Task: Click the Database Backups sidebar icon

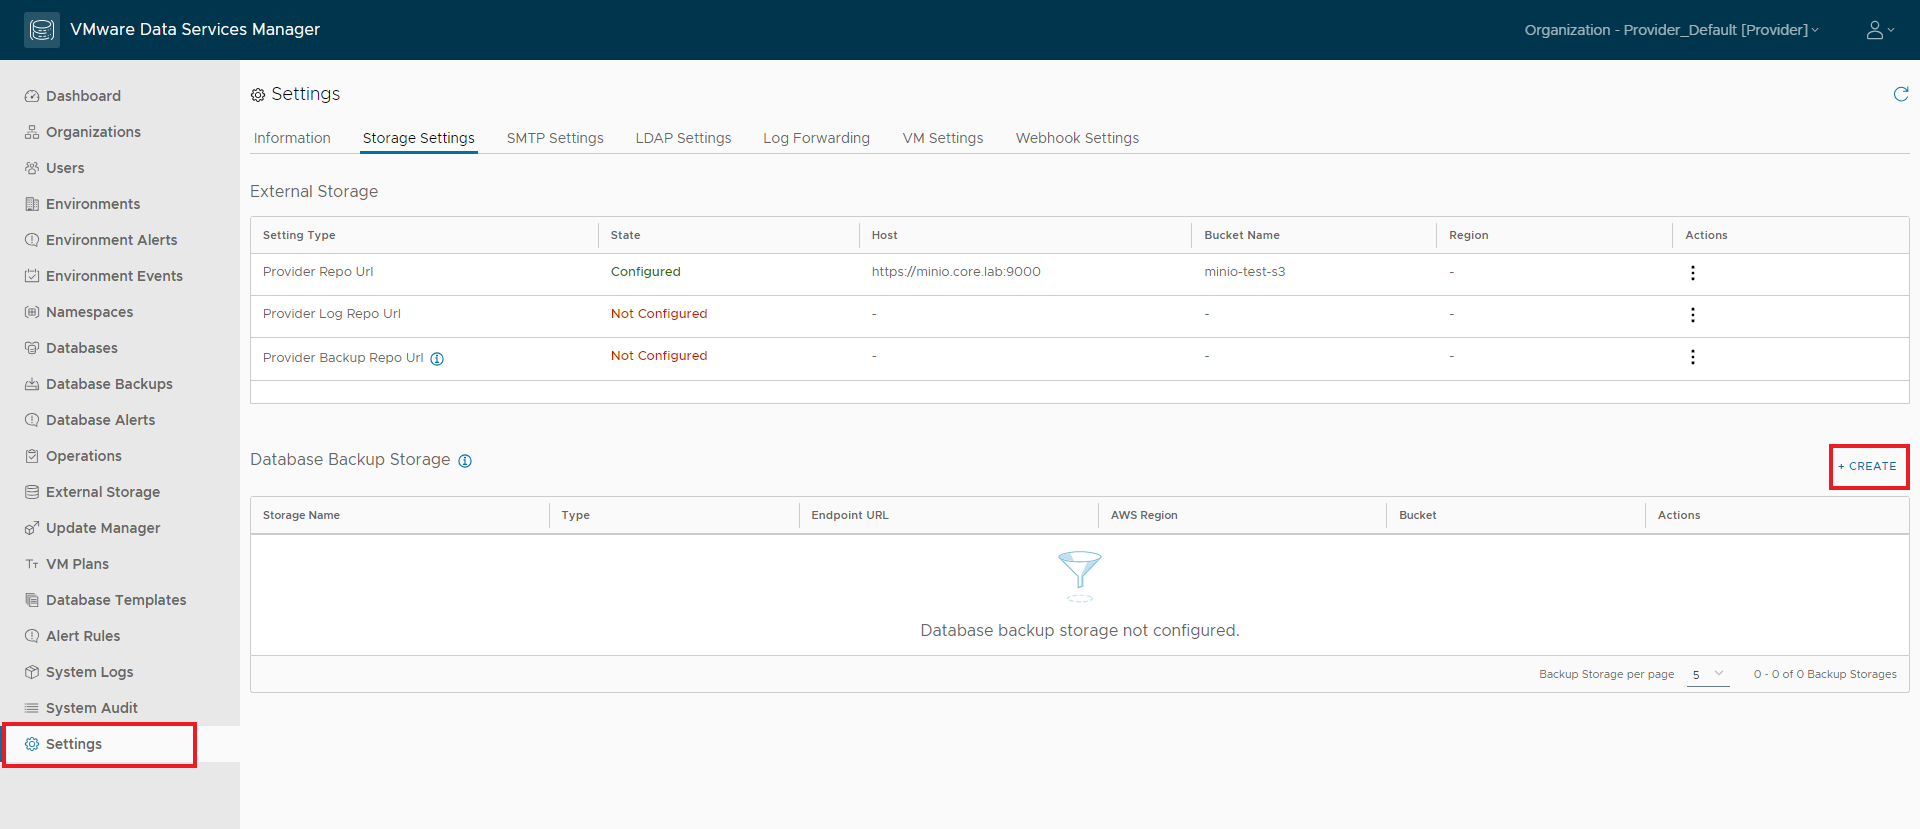Action: pyautogui.click(x=32, y=384)
